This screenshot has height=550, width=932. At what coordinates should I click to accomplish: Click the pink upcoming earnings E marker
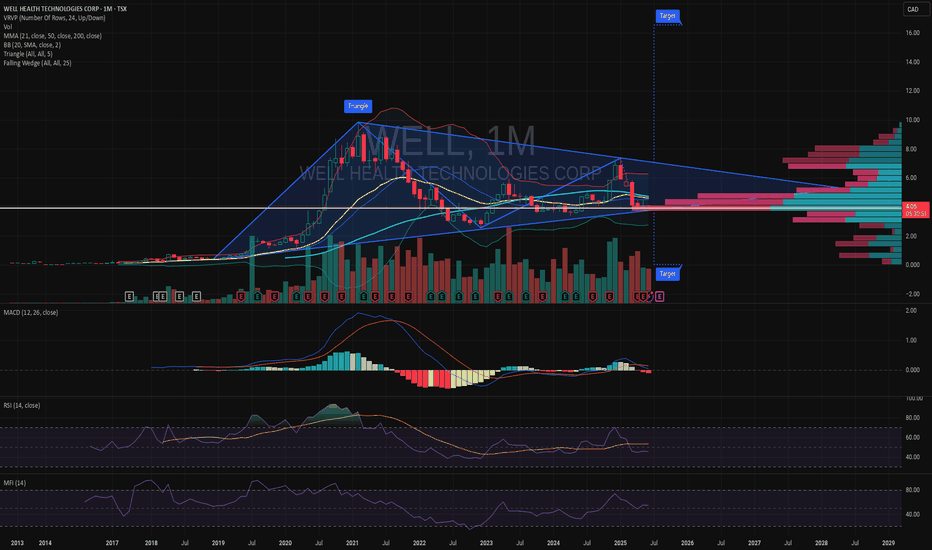[x=660, y=296]
